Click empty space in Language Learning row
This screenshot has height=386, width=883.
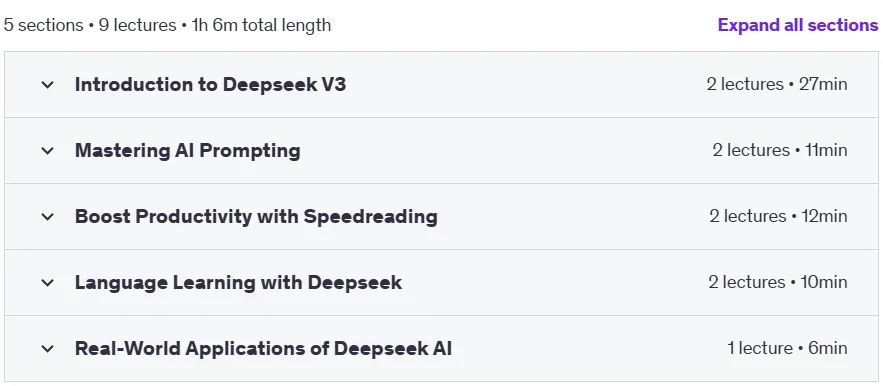(x=555, y=282)
